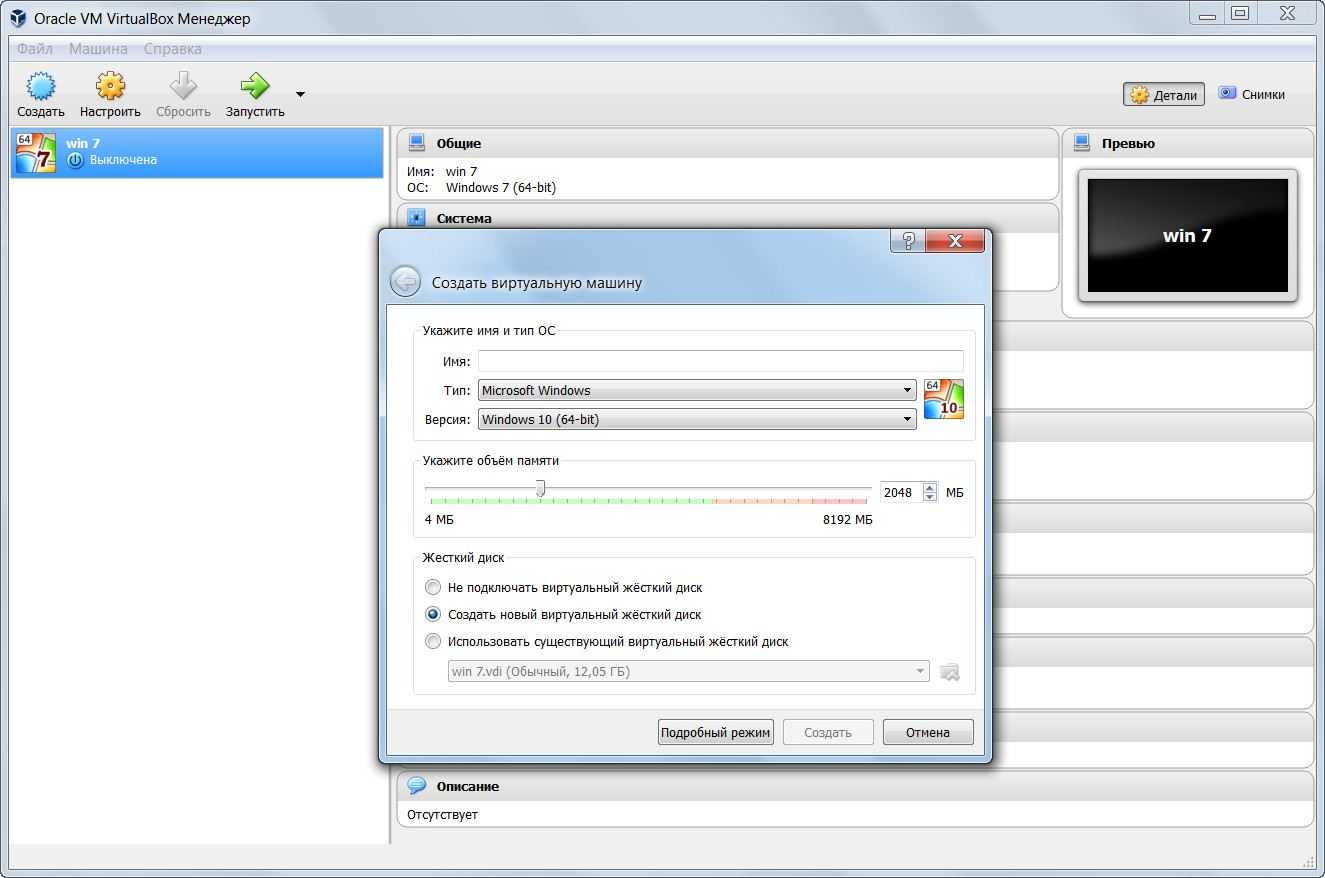
Task: Click the Отмена button
Action: click(x=928, y=732)
